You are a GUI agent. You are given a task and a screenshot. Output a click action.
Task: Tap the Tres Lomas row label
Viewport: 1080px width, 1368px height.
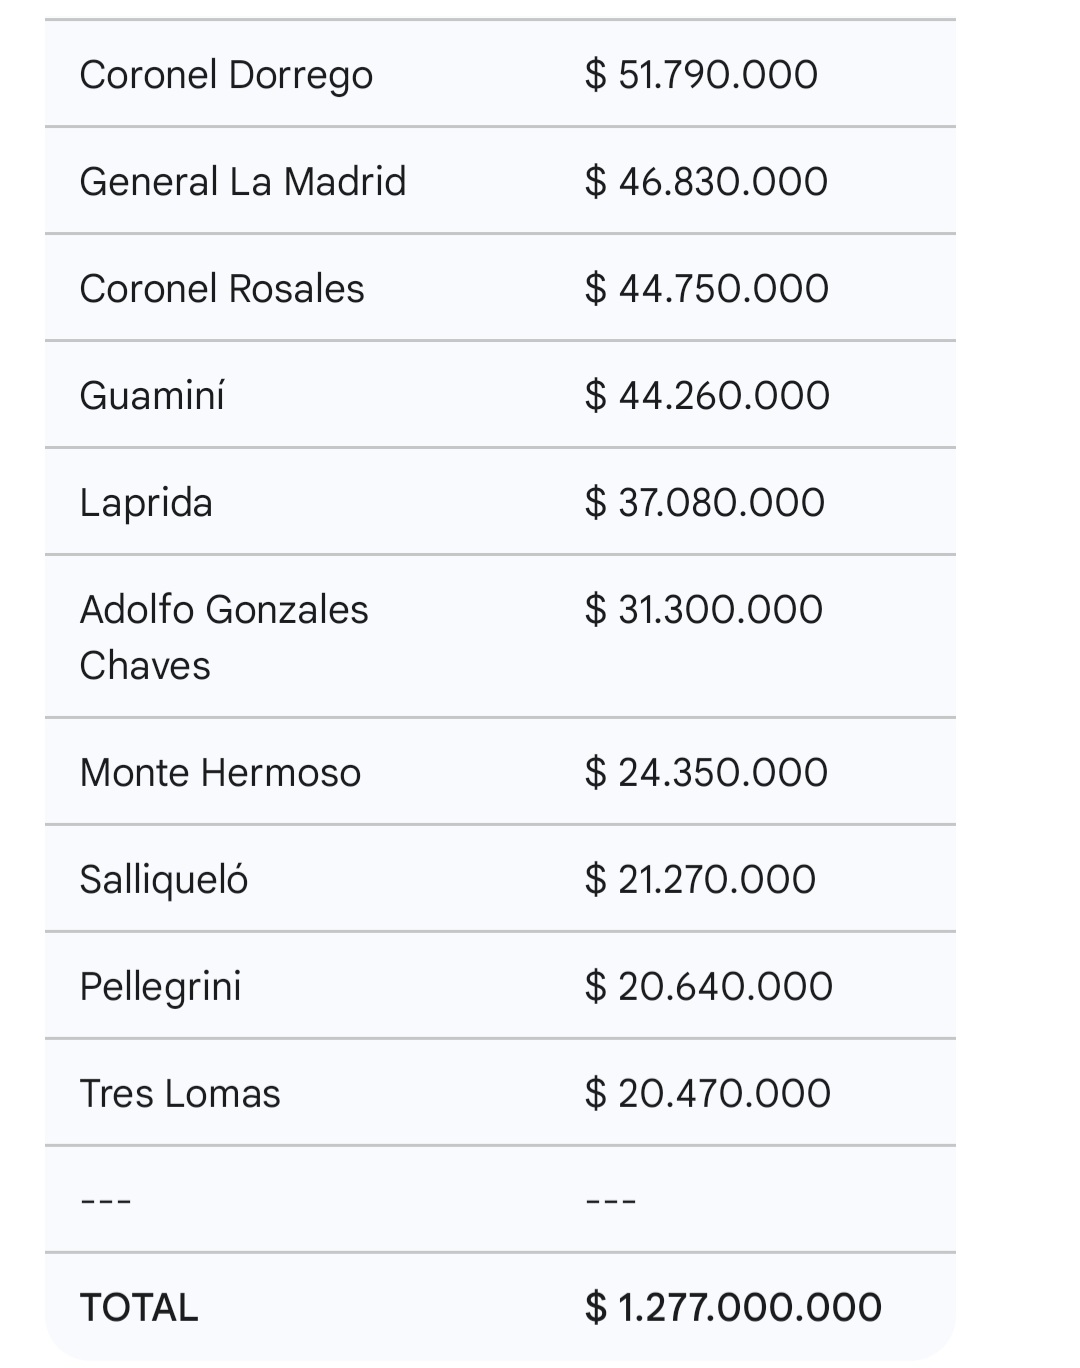coord(180,1094)
